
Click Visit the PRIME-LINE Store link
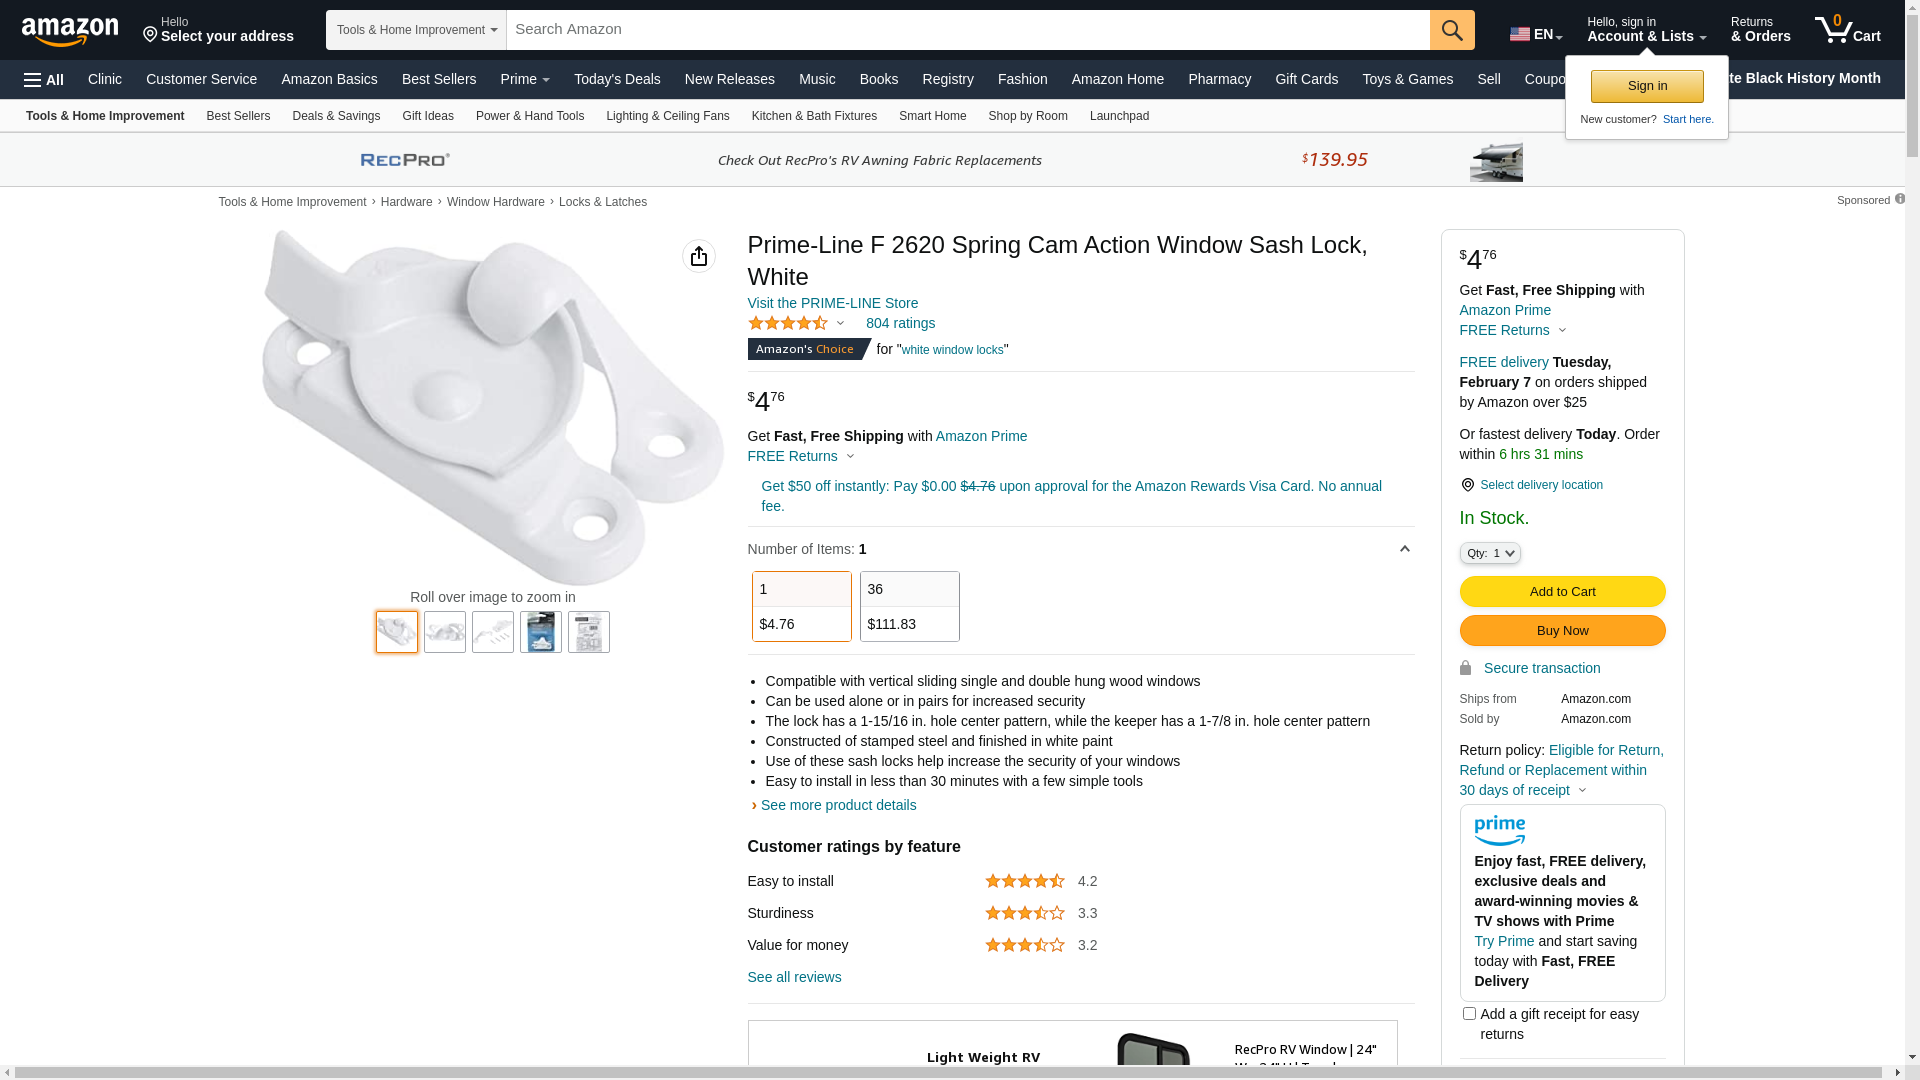tap(833, 303)
